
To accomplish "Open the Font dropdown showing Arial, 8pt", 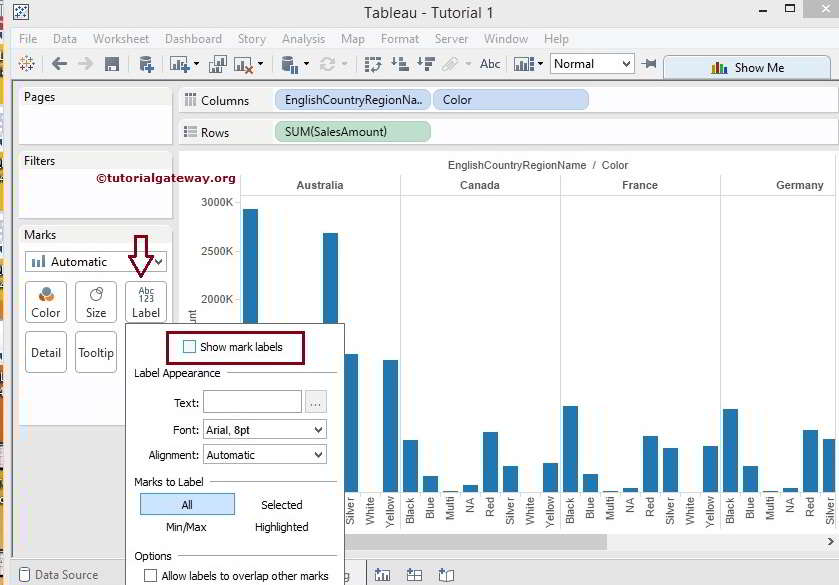I will click(x=264, y=429).
